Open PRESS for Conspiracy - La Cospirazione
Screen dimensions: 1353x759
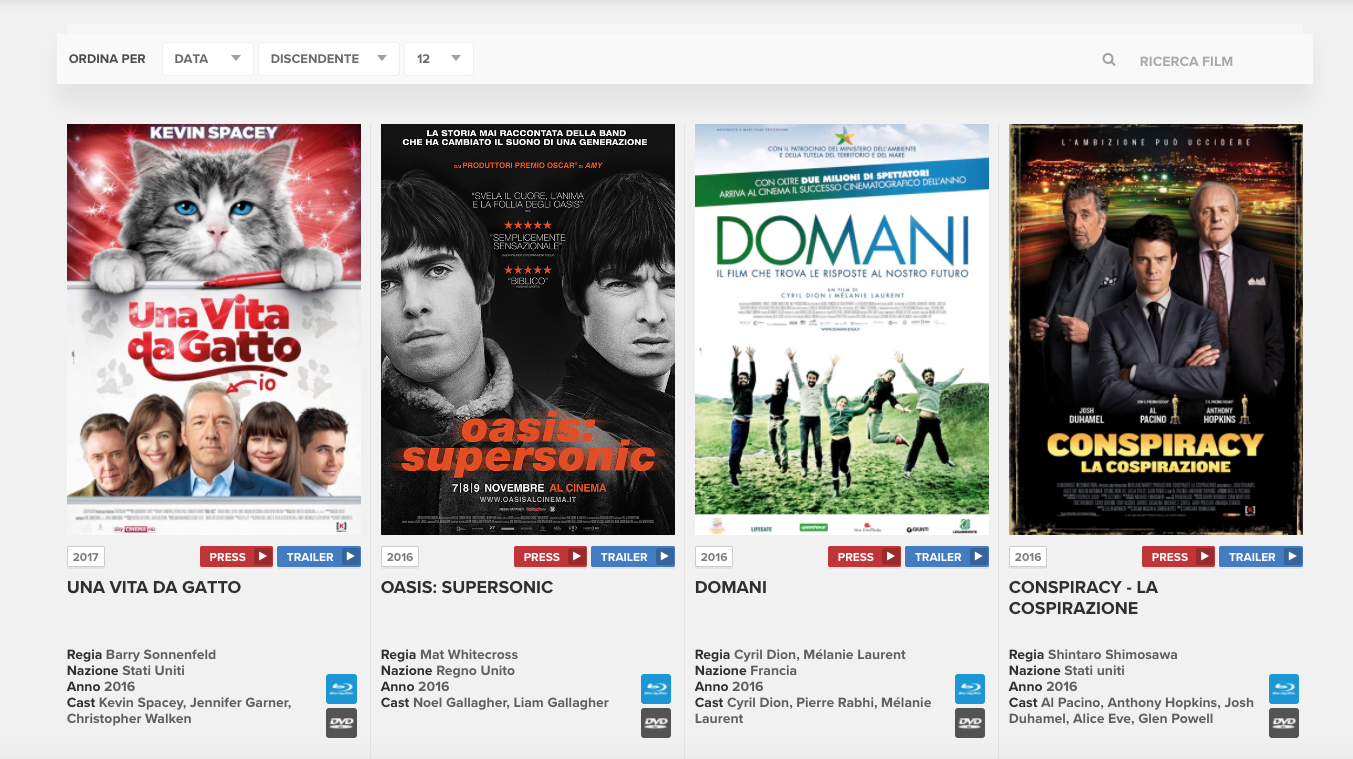pos(1178,557)
